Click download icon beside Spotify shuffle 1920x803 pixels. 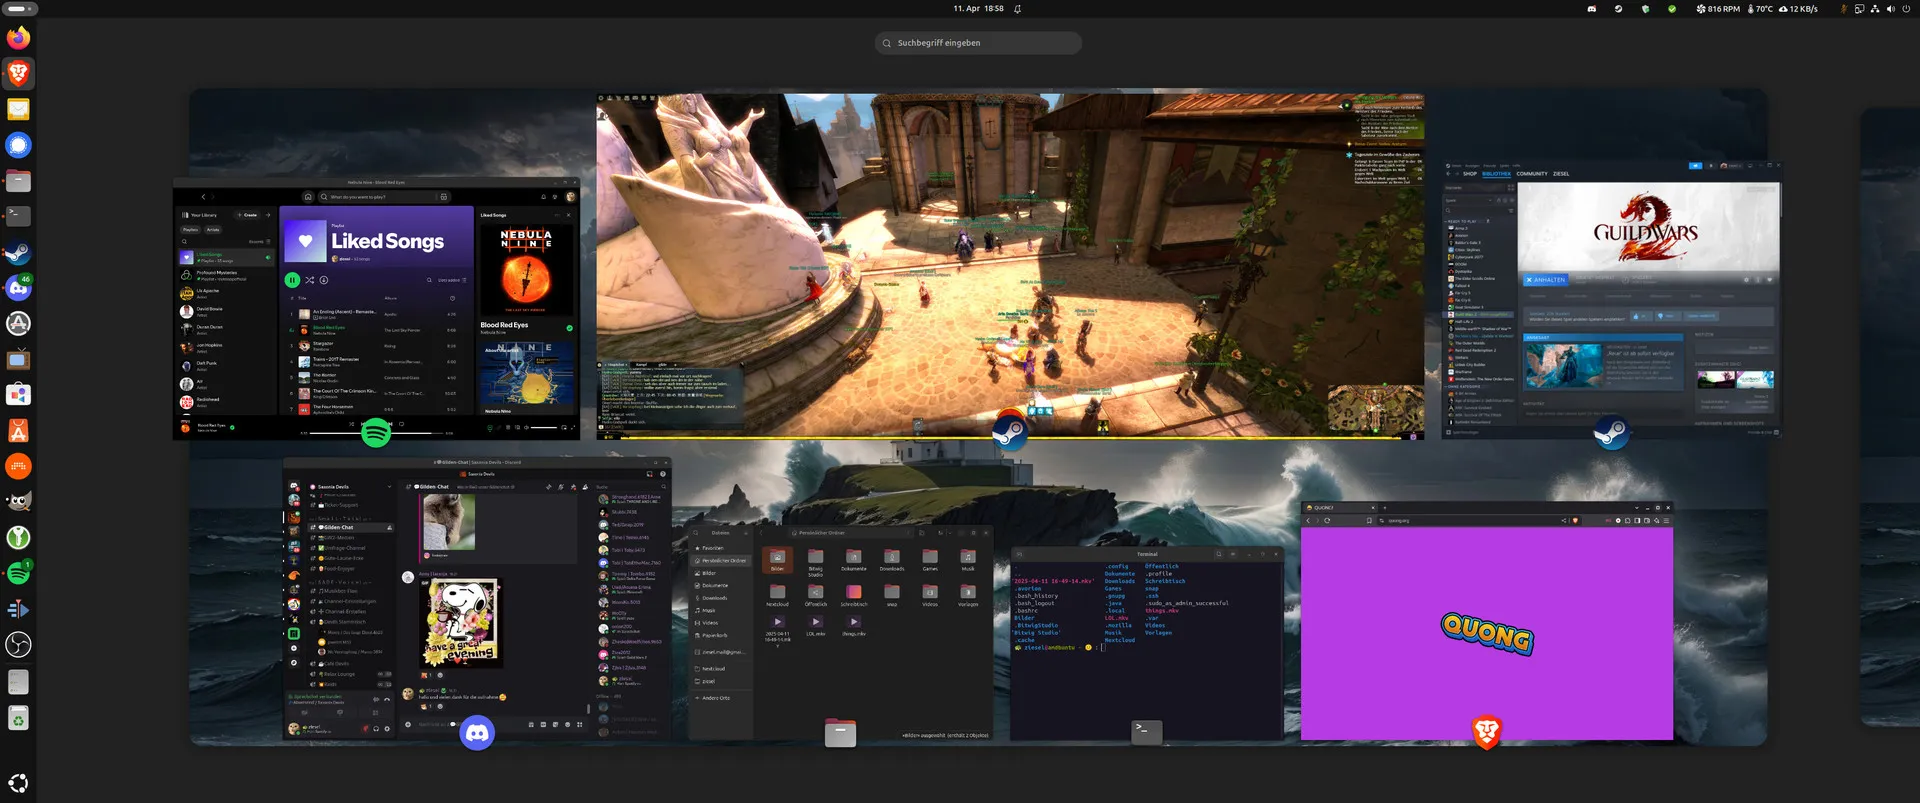click(324, 280)
